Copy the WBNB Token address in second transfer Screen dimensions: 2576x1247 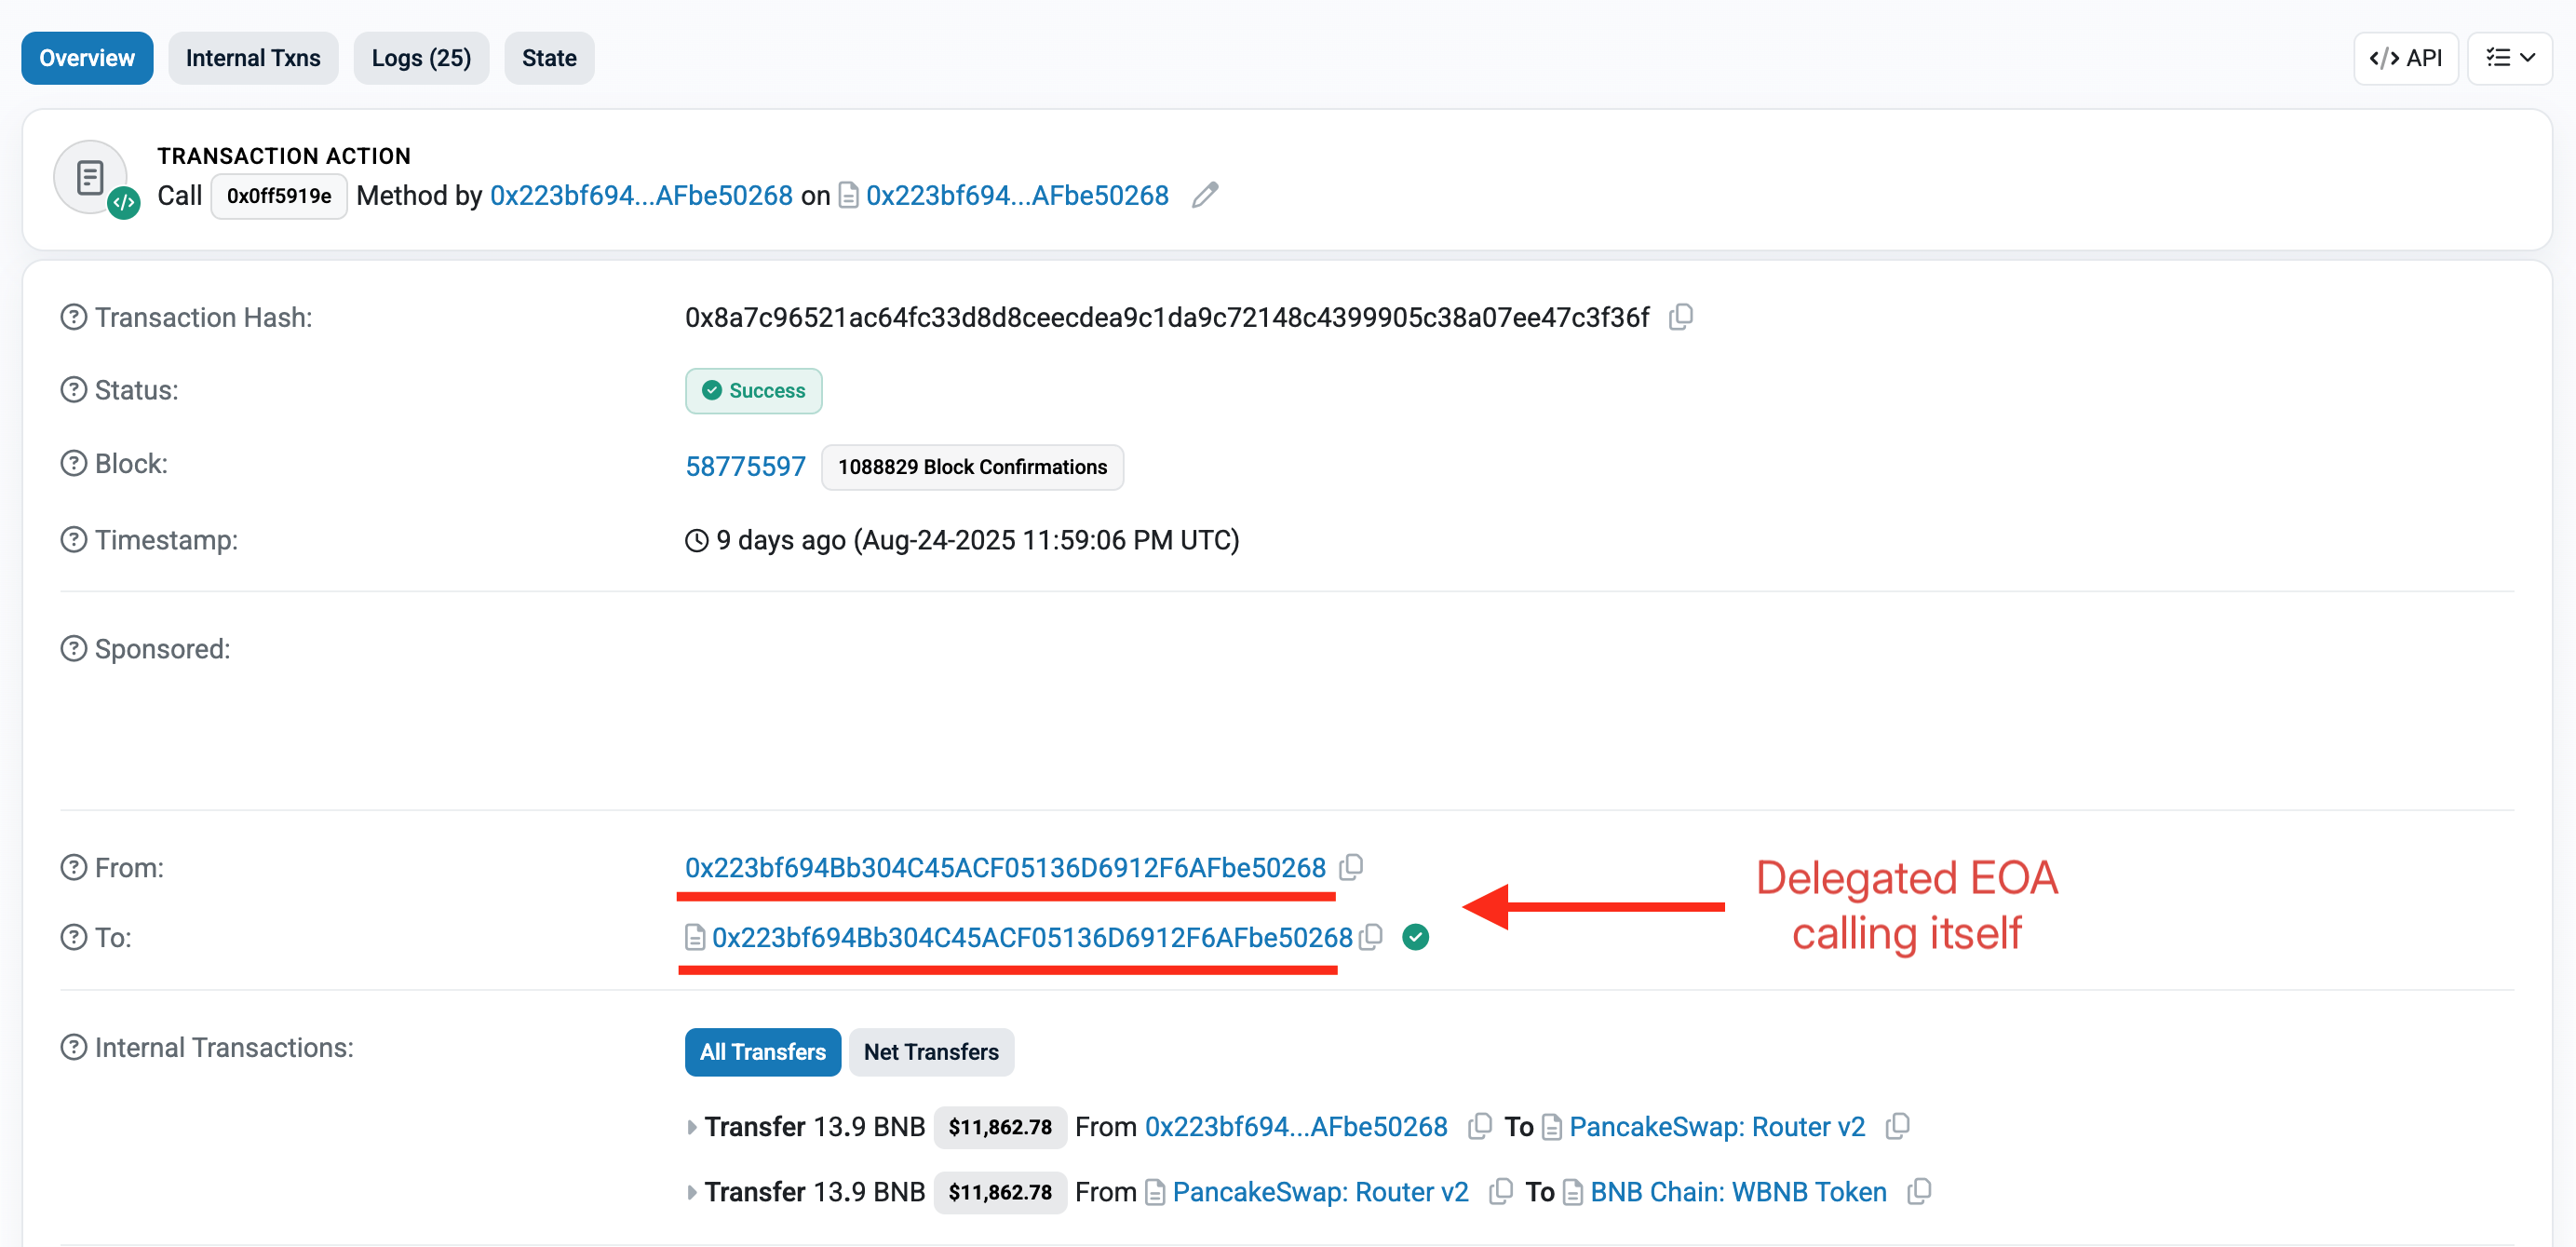[1918, 1191]
